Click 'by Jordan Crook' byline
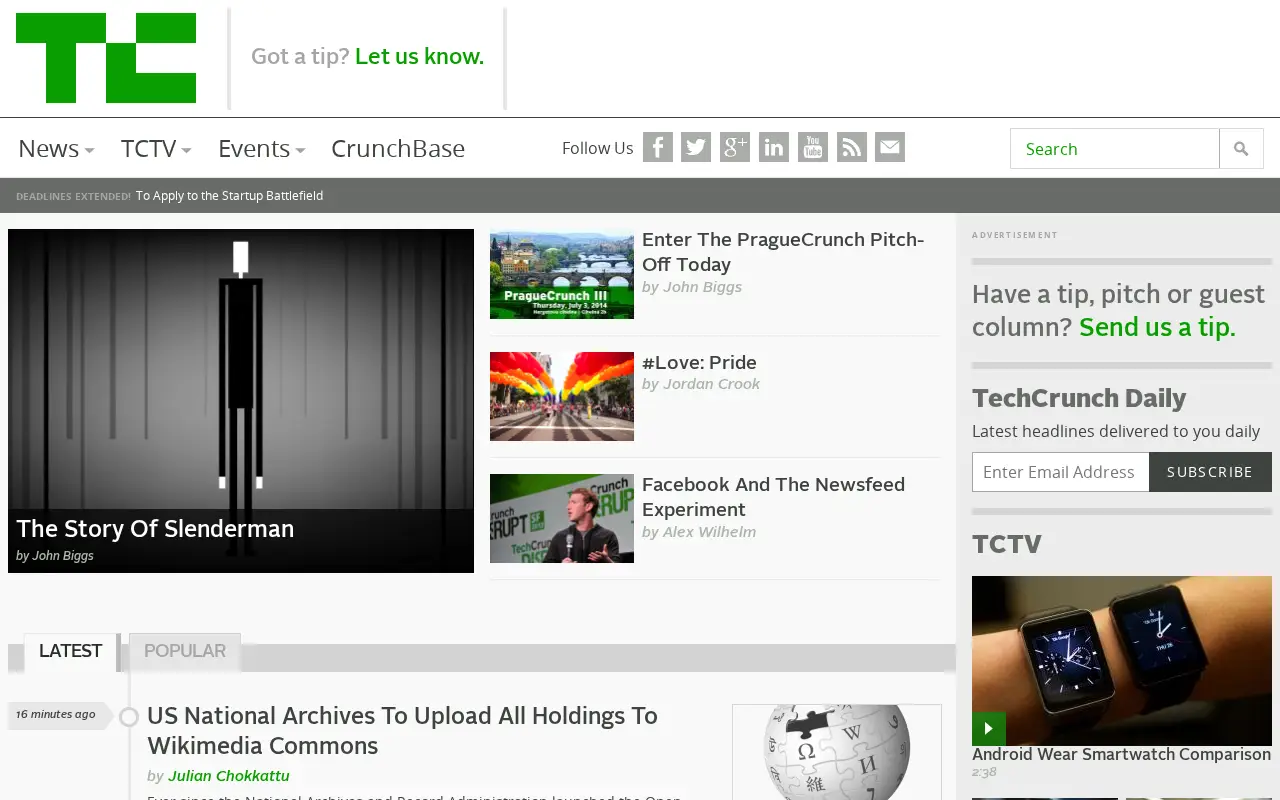This screenshot has height=800, width=1280. coord(701,384)
